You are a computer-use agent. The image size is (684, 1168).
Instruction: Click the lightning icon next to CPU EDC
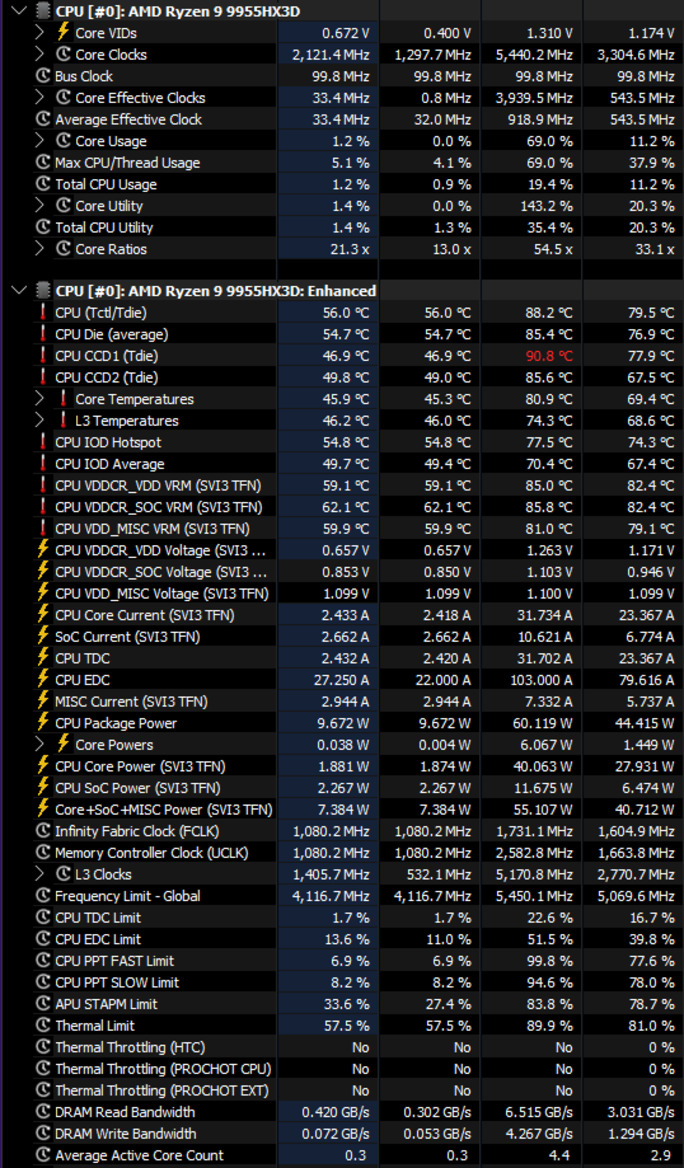click(43, 680)
